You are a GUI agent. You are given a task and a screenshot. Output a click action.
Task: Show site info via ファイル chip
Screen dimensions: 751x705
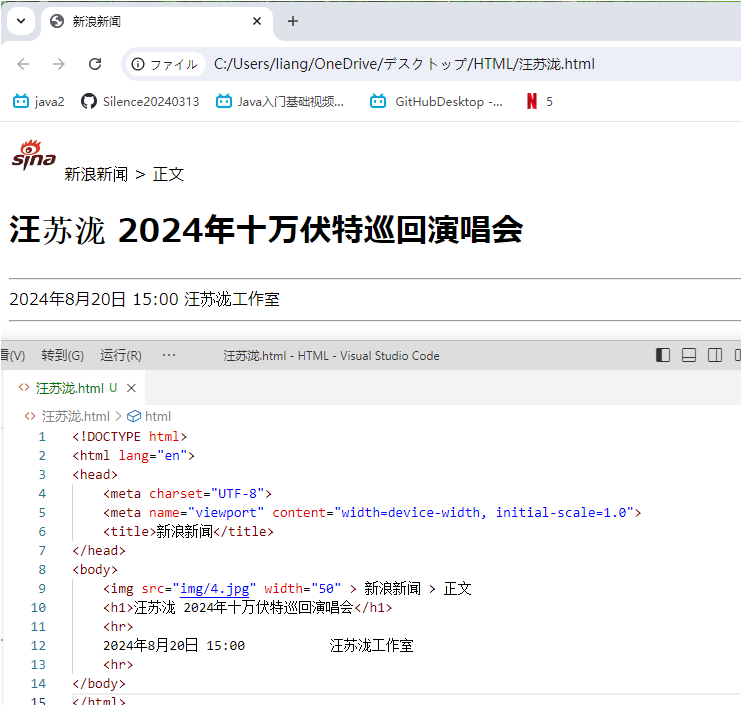(x=165, y=64)
